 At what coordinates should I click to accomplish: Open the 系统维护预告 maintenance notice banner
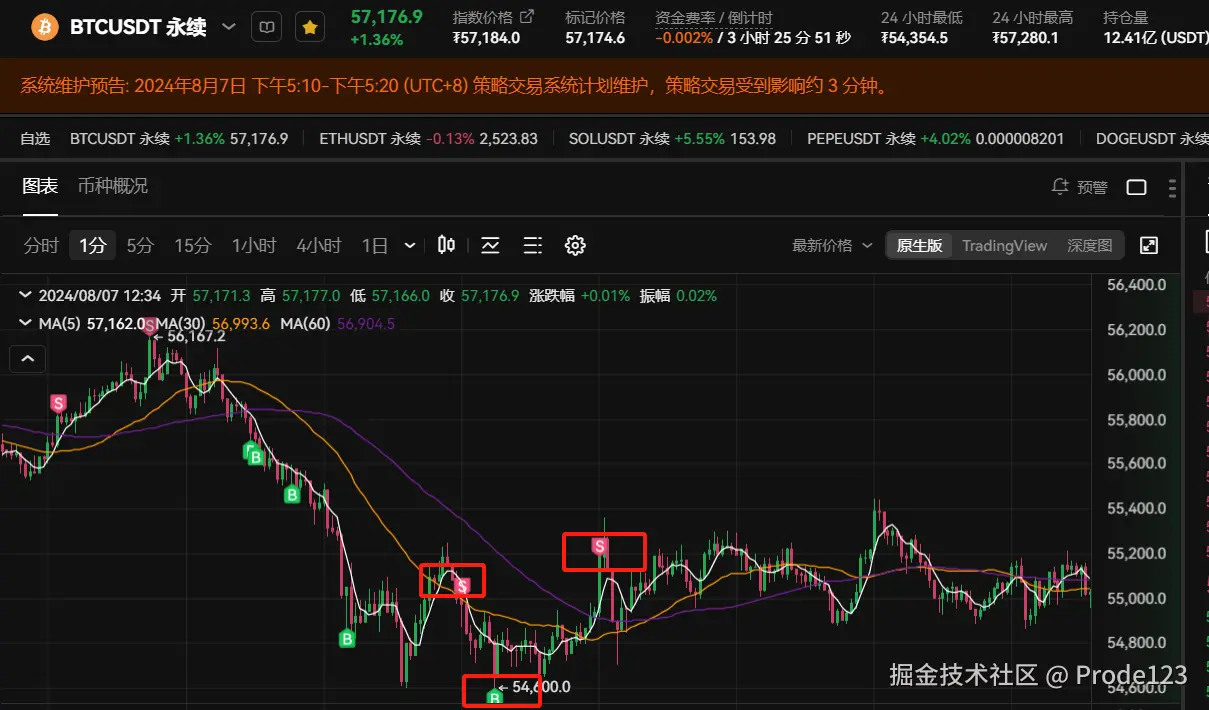click(604, 85)
